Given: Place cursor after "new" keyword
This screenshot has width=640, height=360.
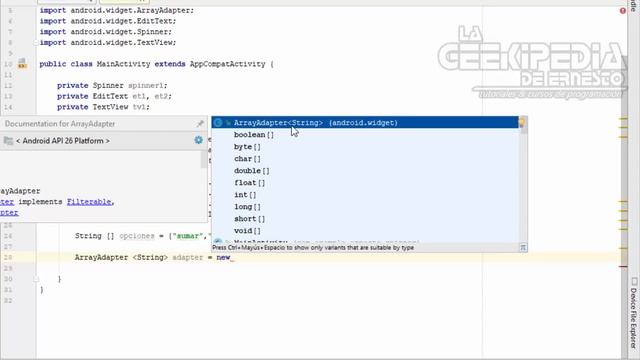Looking at the screenshot, I should (231, 258).
